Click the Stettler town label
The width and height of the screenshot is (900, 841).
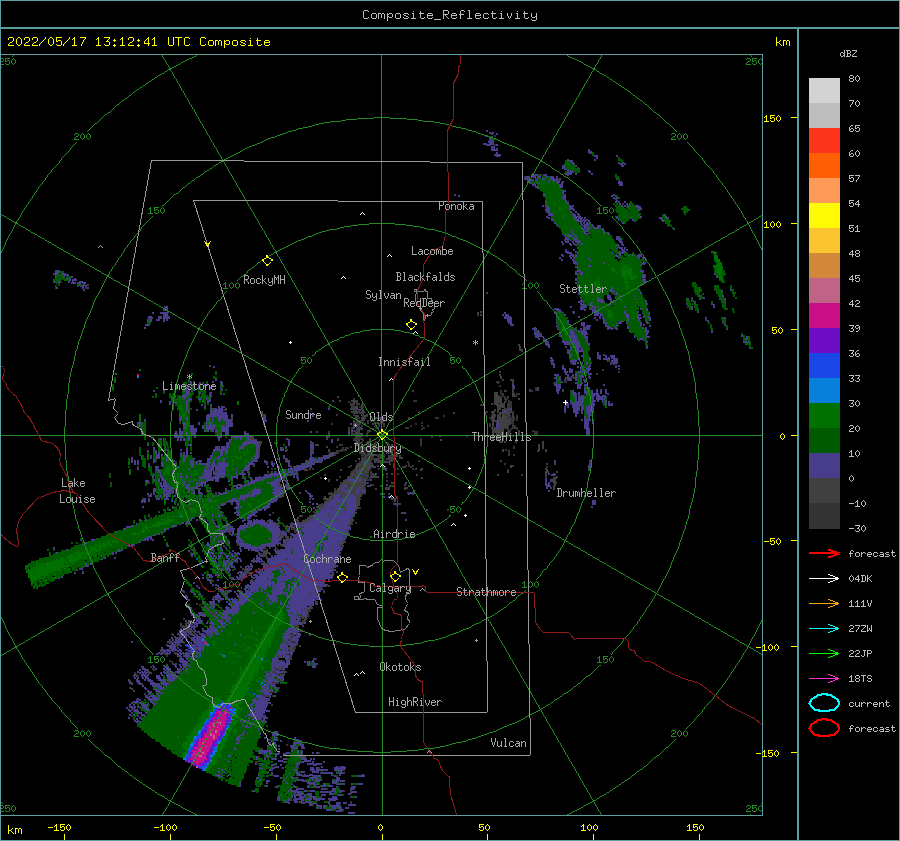(x=583, y=289)
